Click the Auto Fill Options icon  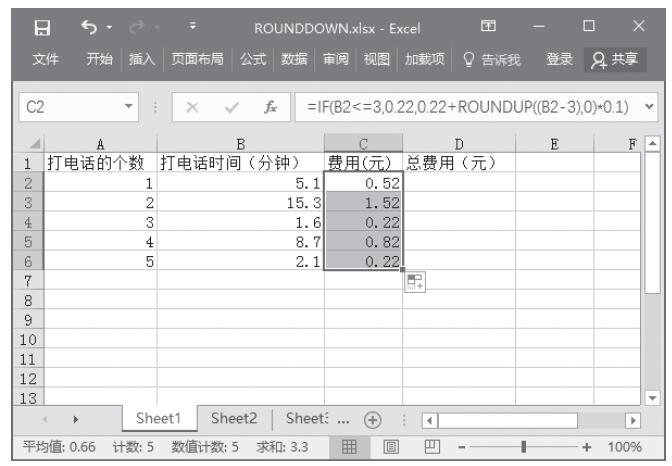coord(414,285)
